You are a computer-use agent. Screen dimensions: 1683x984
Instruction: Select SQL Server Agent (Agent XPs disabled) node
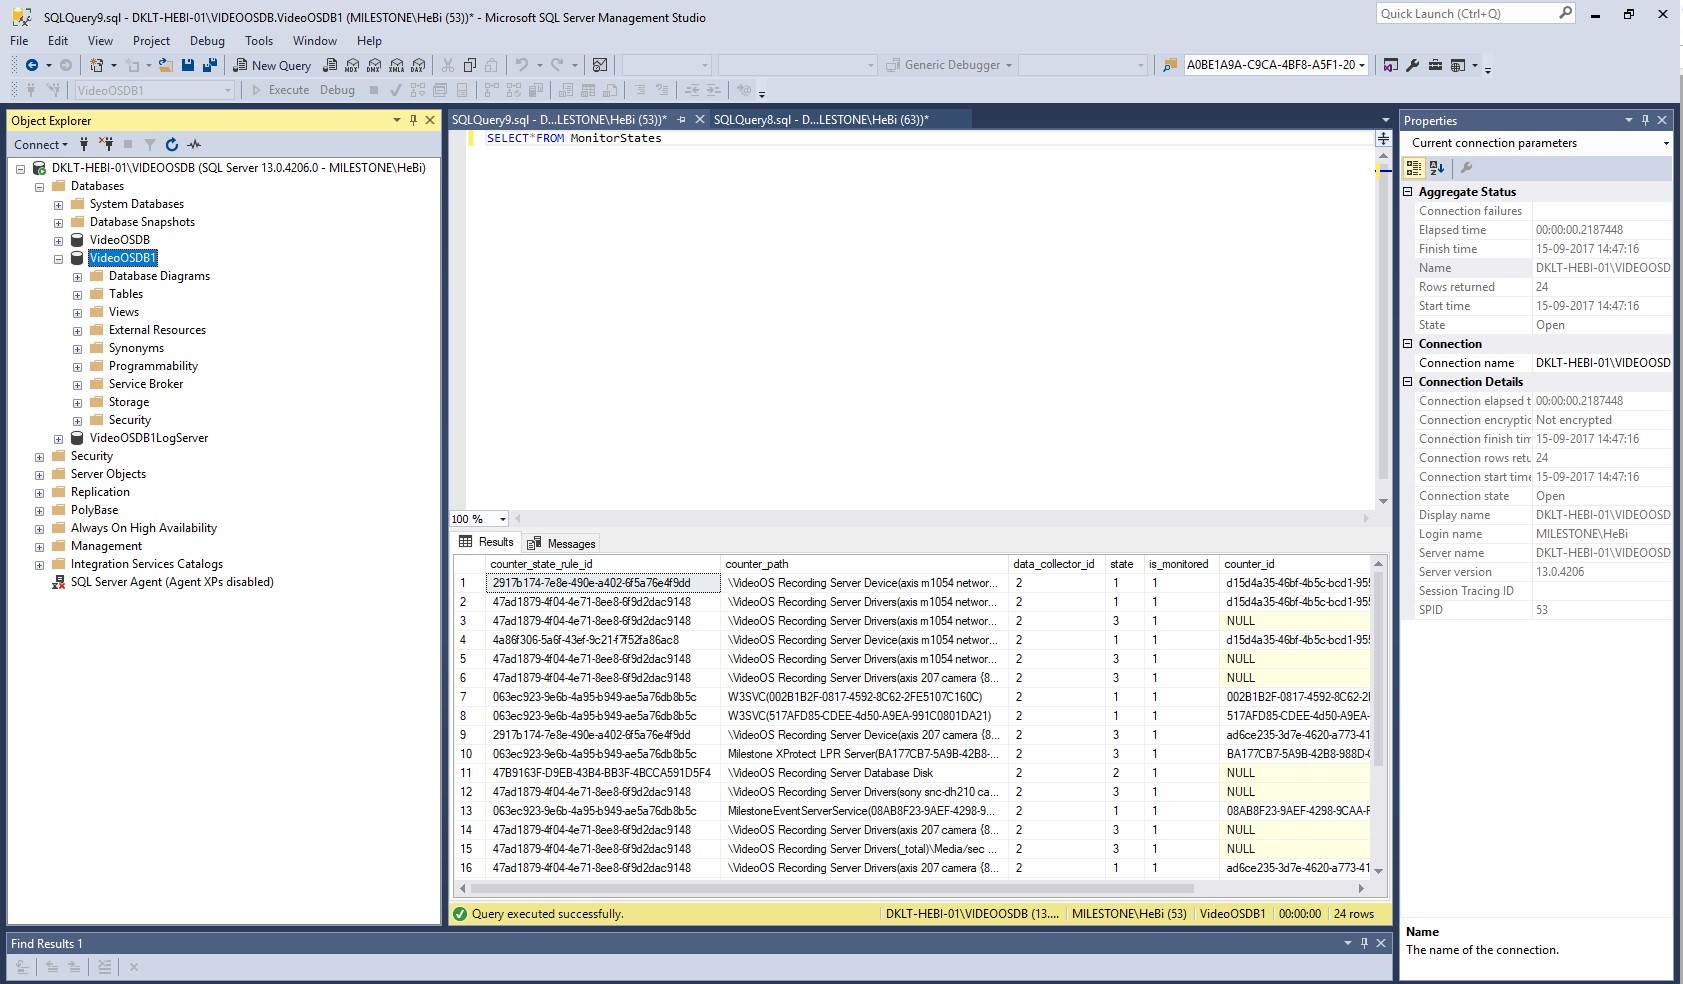[172, 582]
